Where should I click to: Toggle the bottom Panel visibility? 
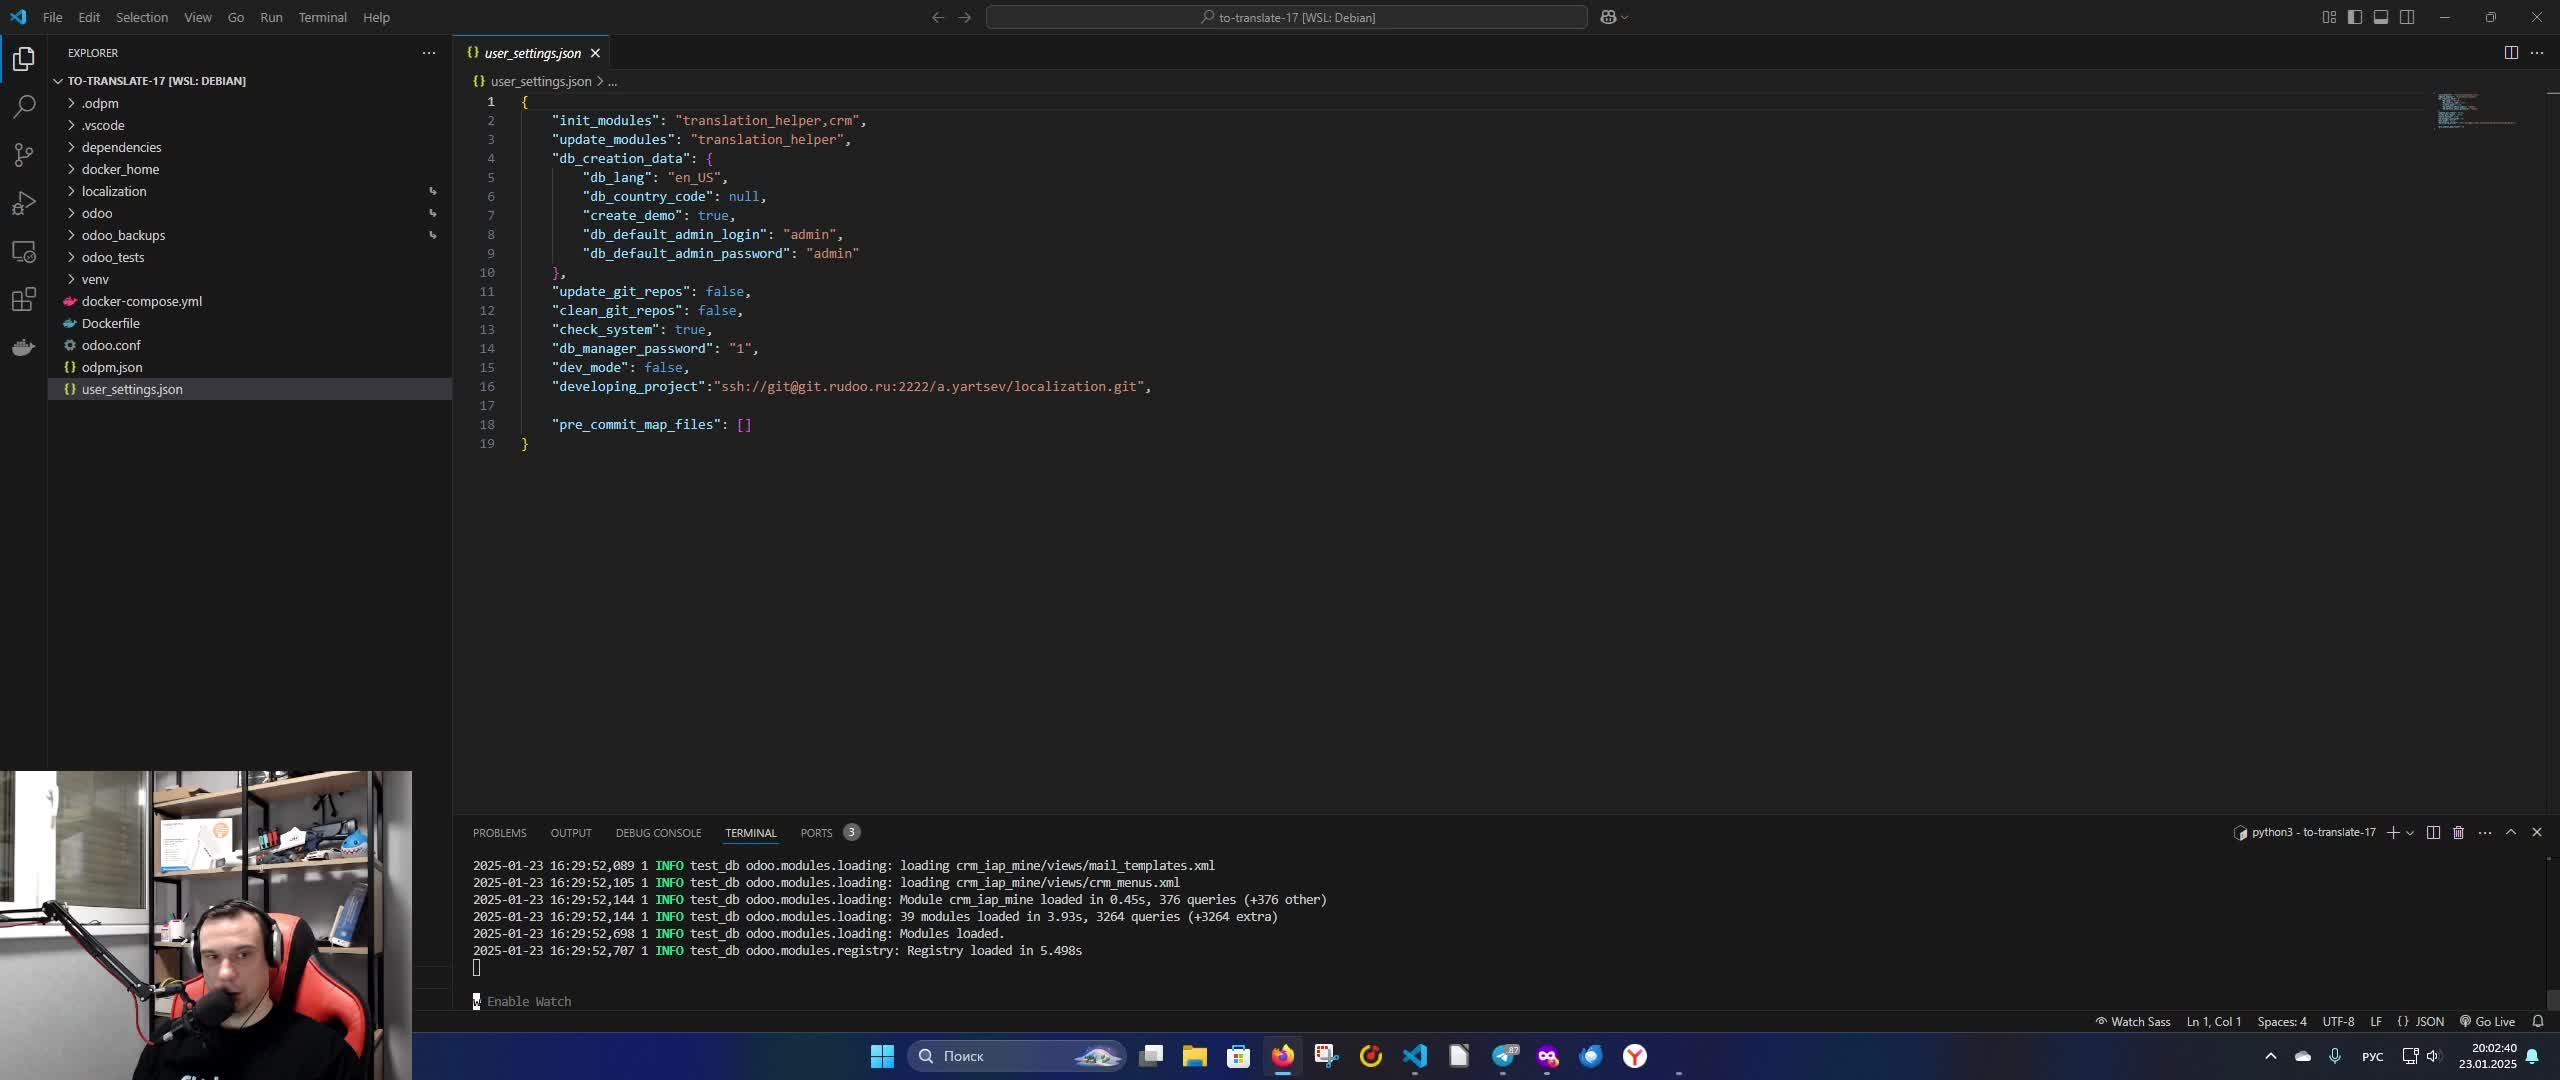point(2381,17)
